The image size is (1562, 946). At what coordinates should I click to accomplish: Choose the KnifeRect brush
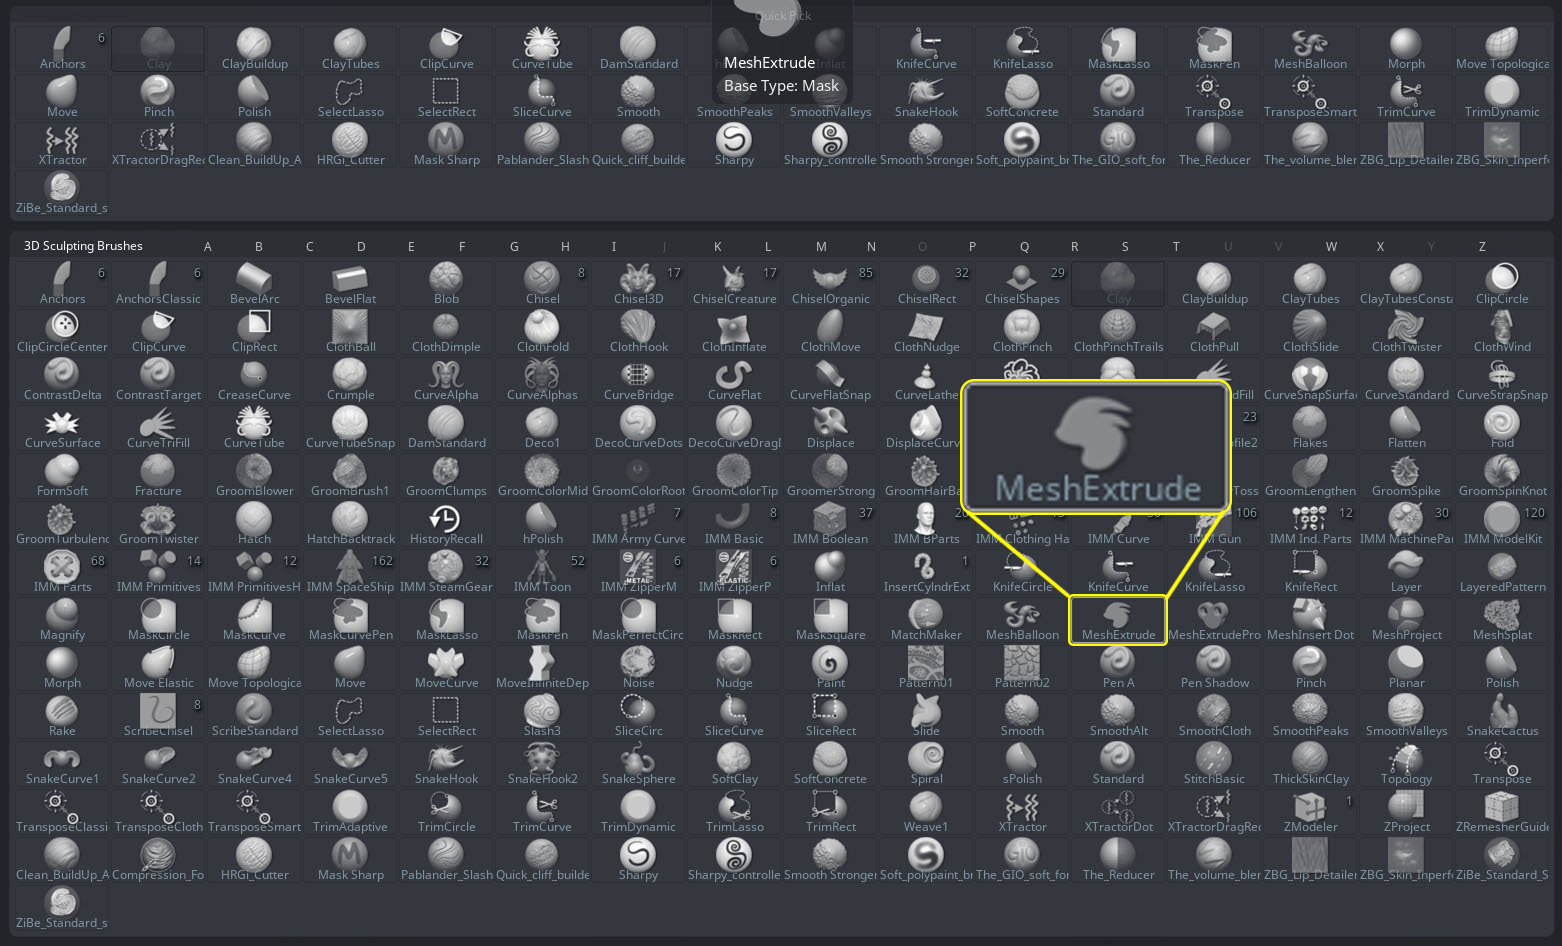click(x=1310, y=573)
